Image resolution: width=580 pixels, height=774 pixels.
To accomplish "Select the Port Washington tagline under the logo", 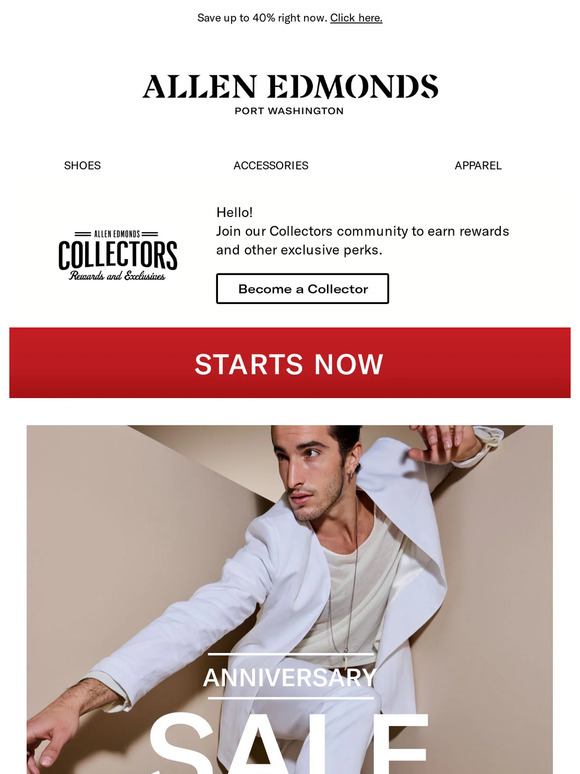I will tap(289, 111).
